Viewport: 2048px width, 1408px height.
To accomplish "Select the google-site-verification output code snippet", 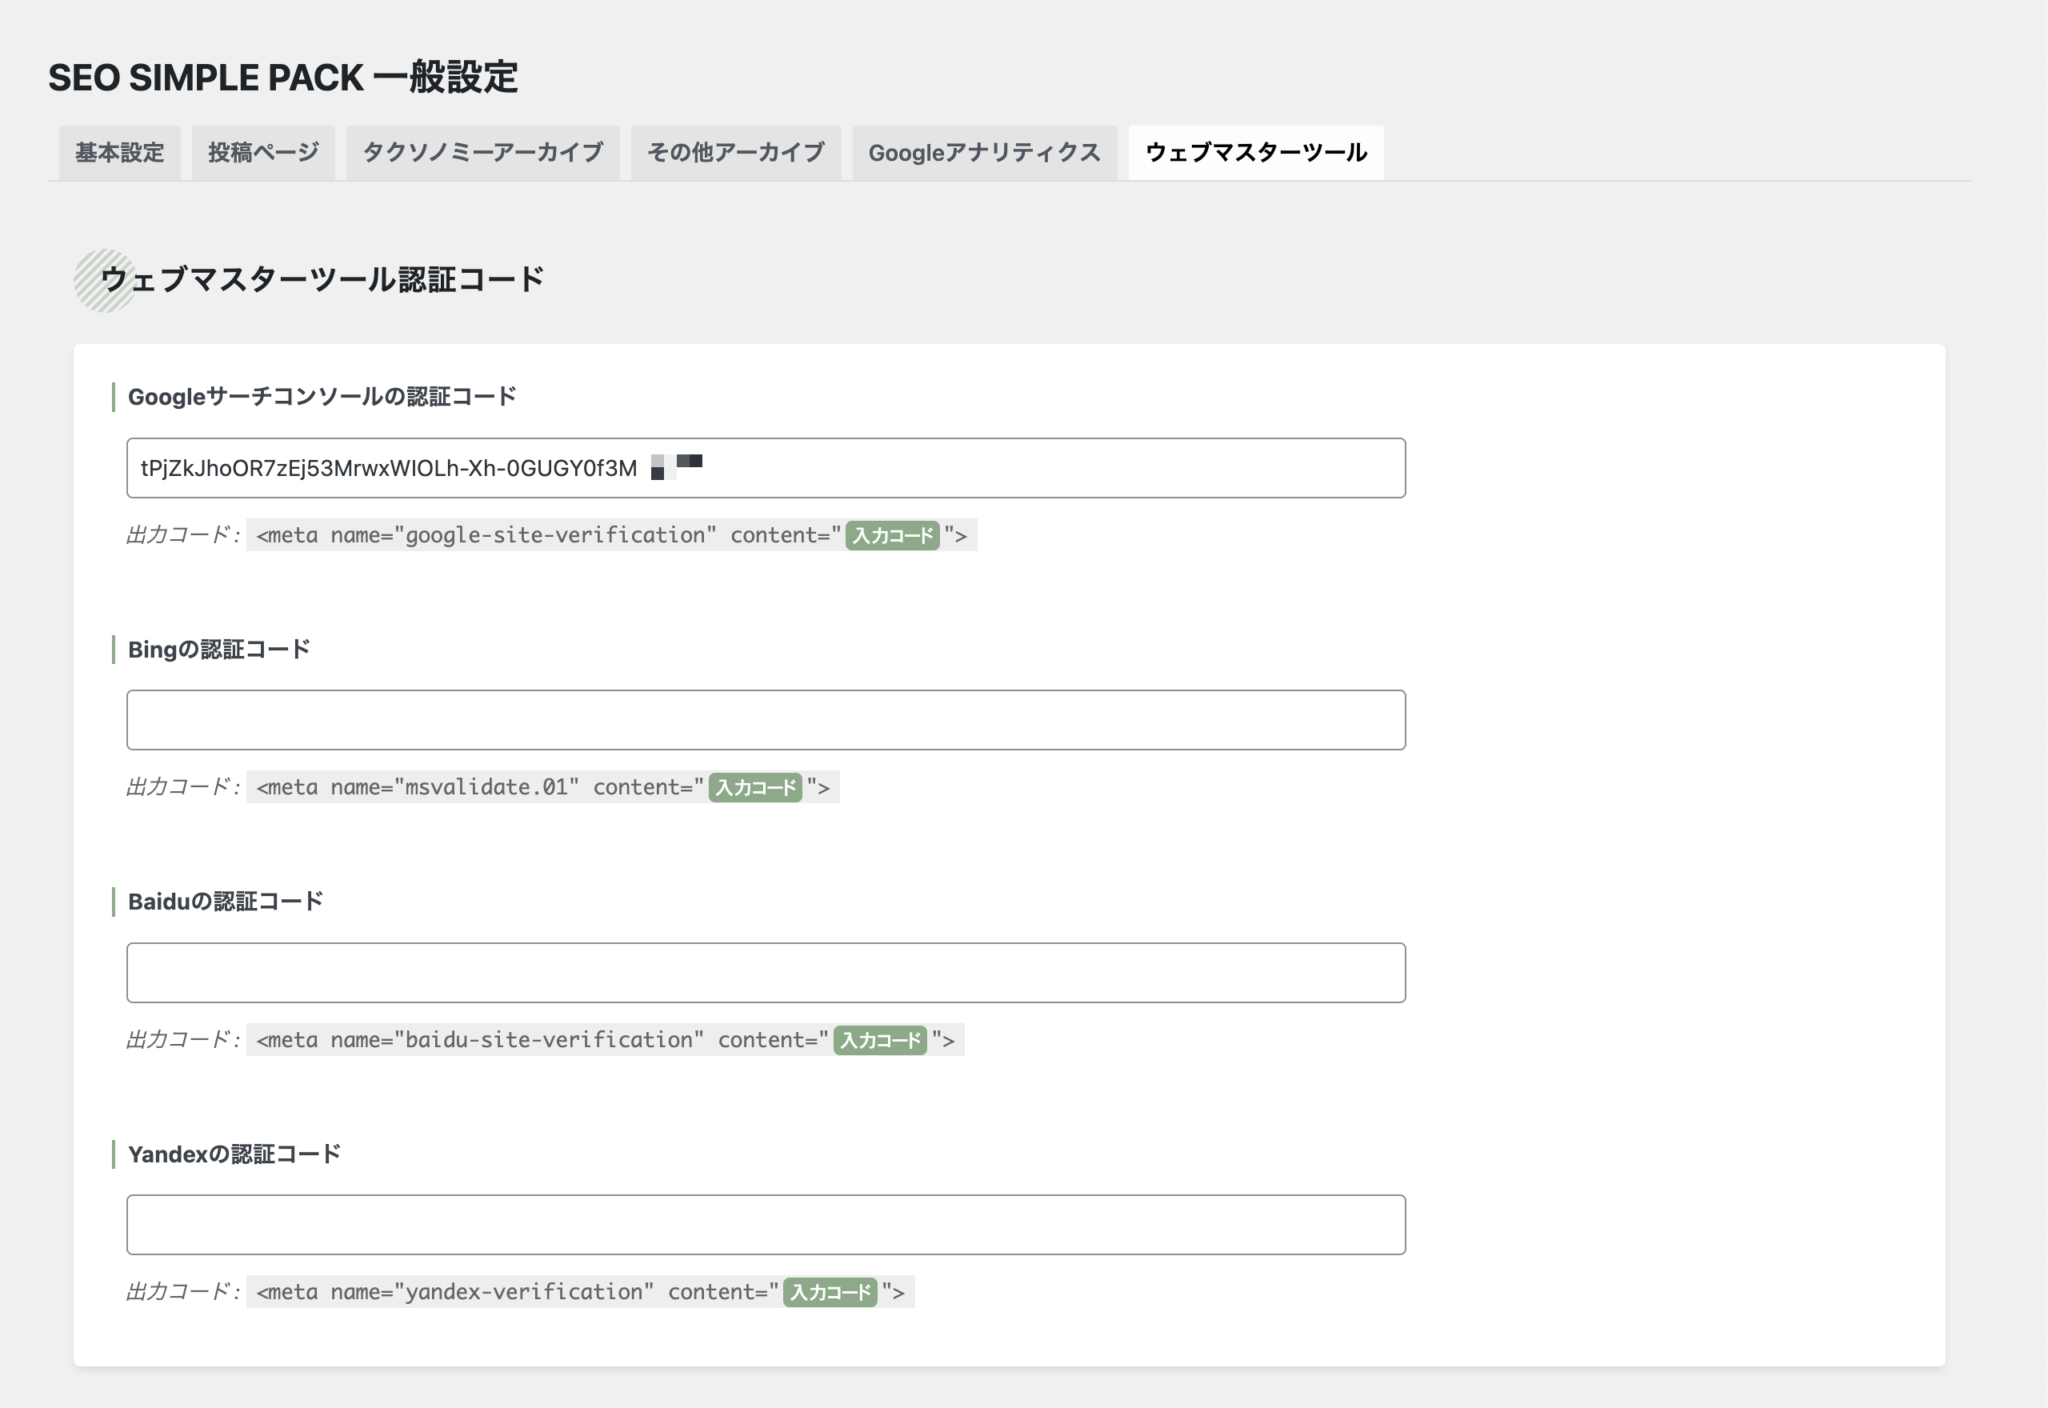I will (612, 535).
